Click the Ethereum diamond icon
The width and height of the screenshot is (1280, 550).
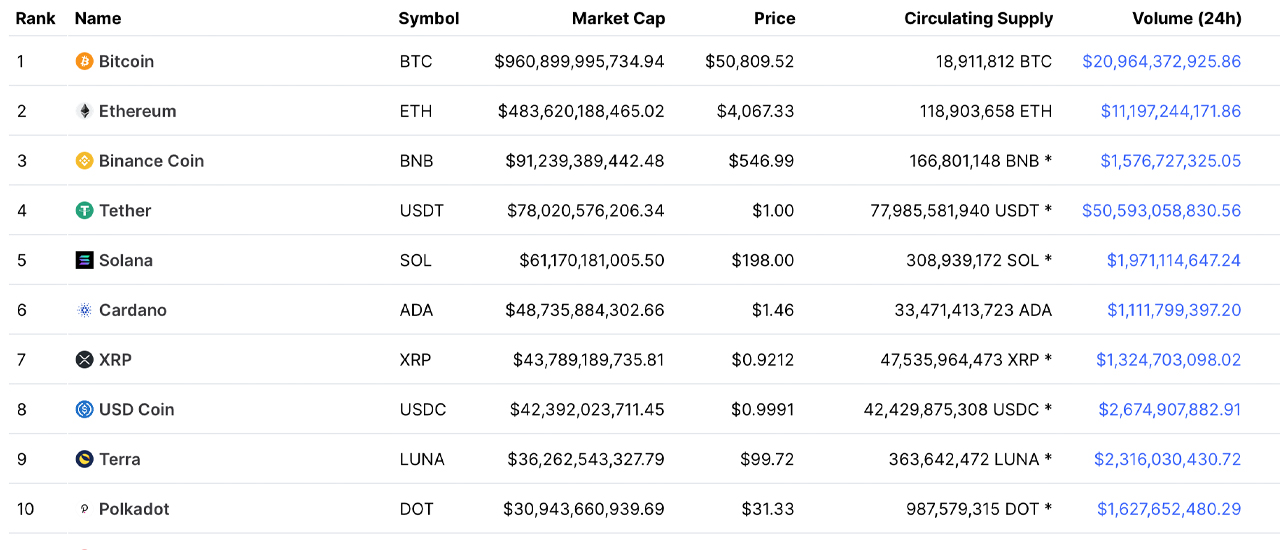85,111
